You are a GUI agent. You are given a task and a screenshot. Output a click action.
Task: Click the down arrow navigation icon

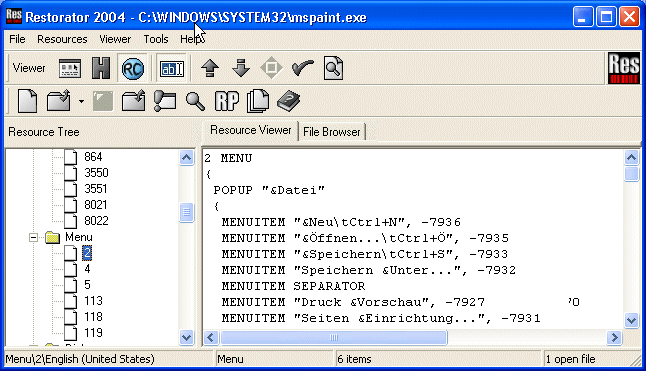[241, 68]
